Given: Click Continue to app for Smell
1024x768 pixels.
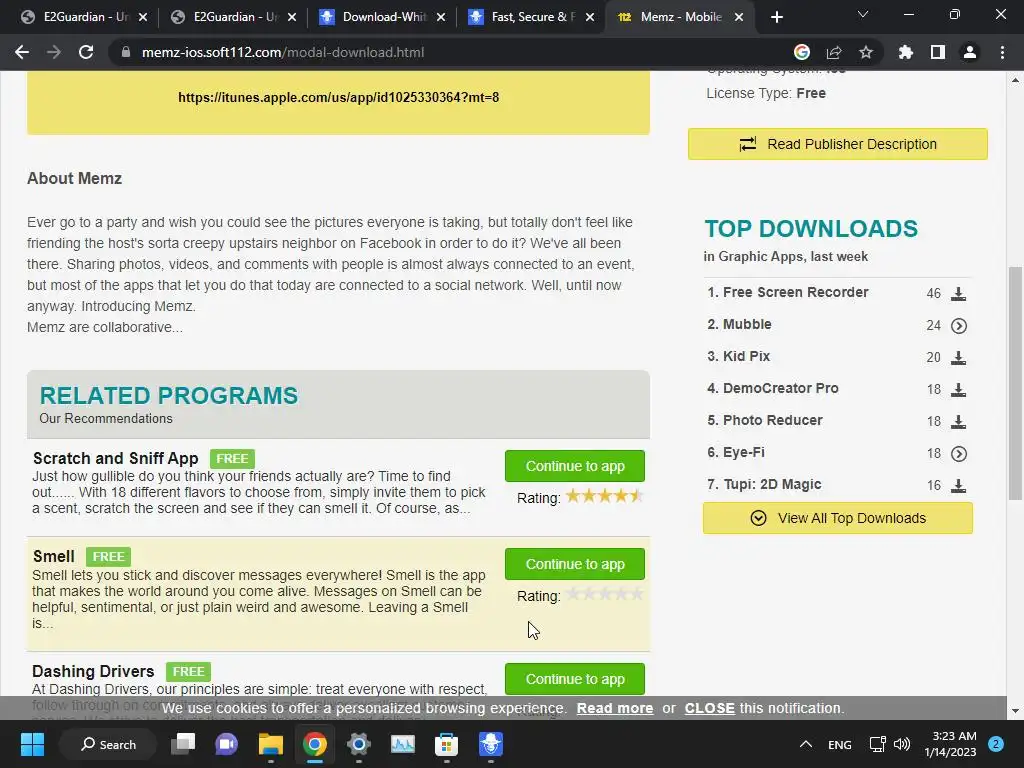Looking at the screenshot, I should pyautogui.click(x=575, y=564).
